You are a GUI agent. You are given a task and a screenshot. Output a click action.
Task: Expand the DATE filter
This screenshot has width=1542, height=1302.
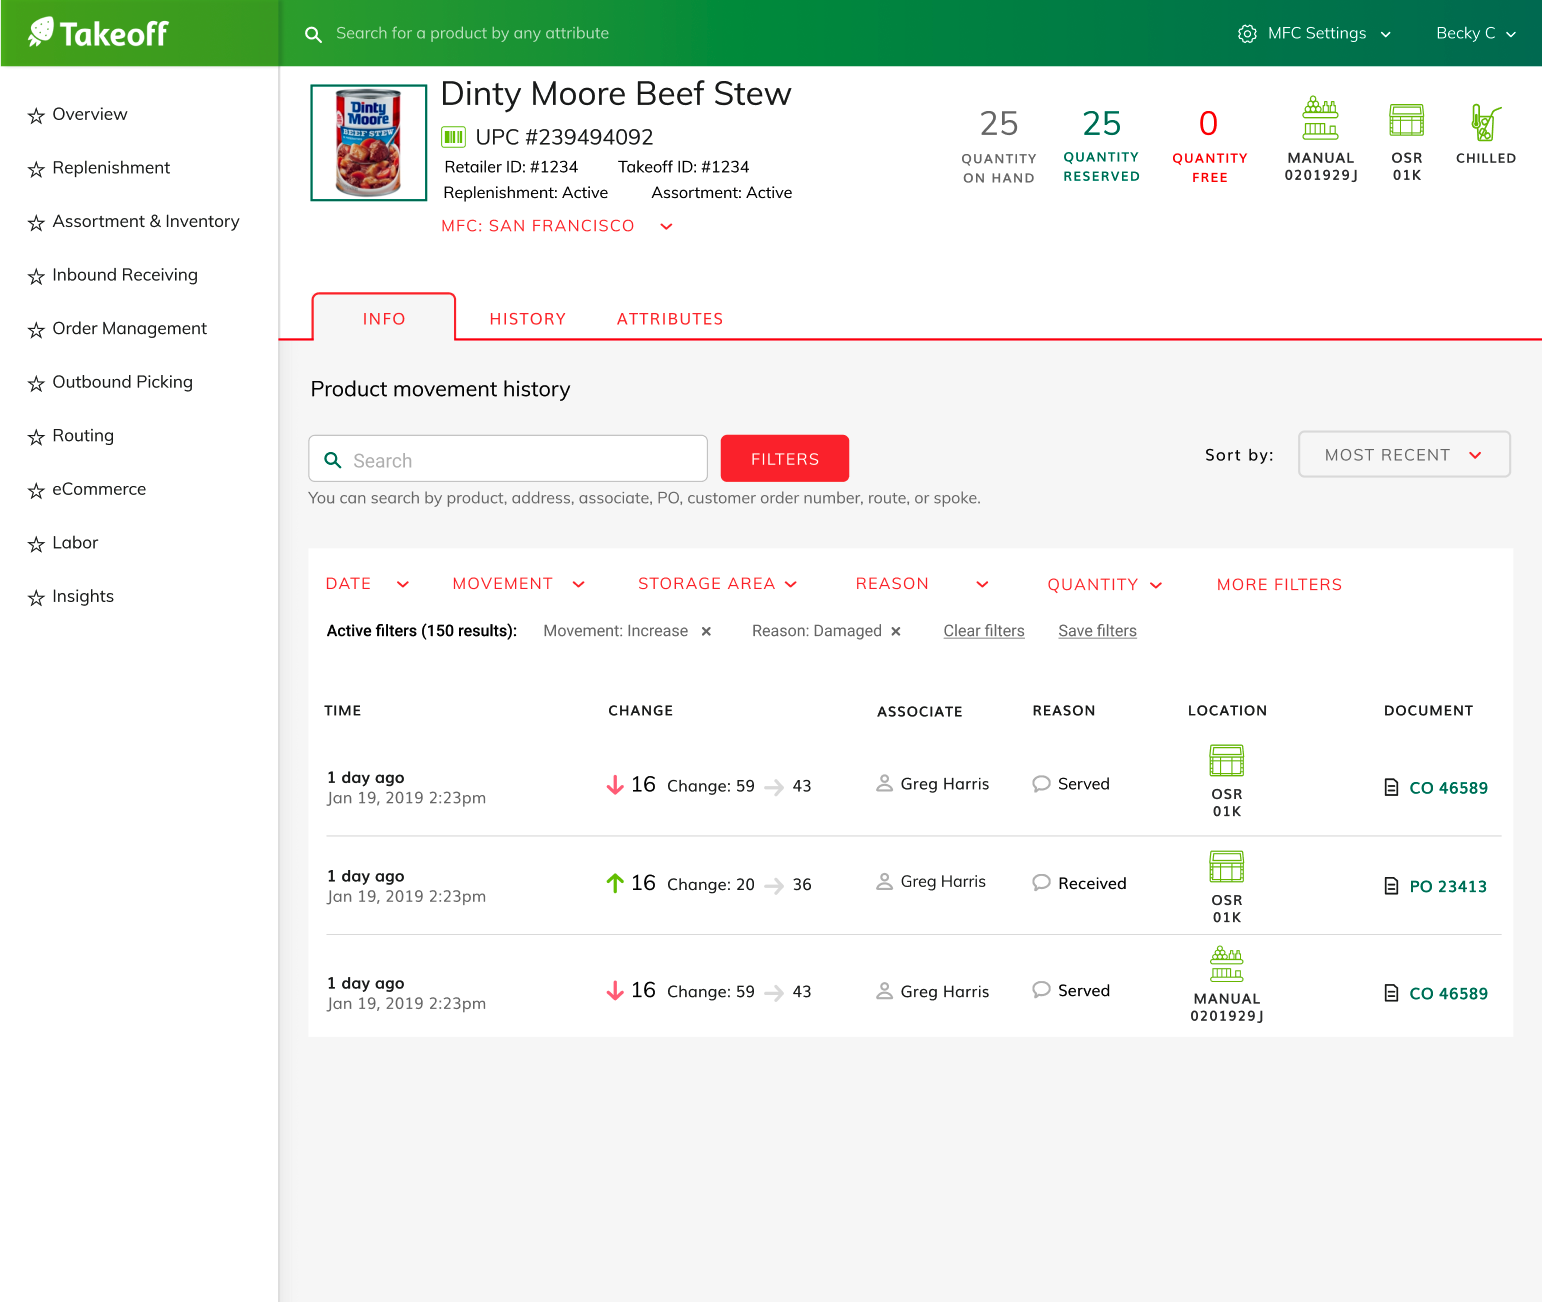pyautogui.click(x=367, y=584)
